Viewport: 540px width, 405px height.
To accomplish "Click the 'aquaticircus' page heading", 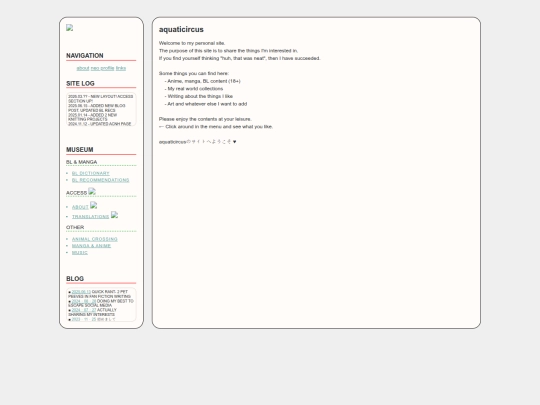I will point(181,30).
